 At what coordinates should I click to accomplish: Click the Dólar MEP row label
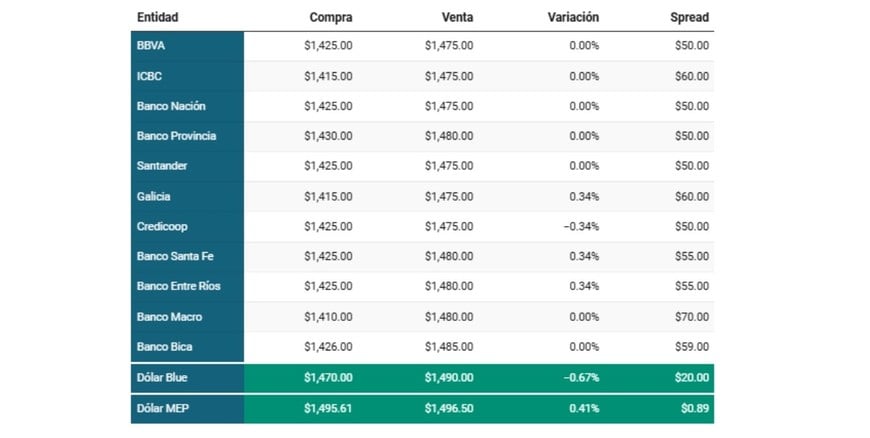click(x=162, y=408)
